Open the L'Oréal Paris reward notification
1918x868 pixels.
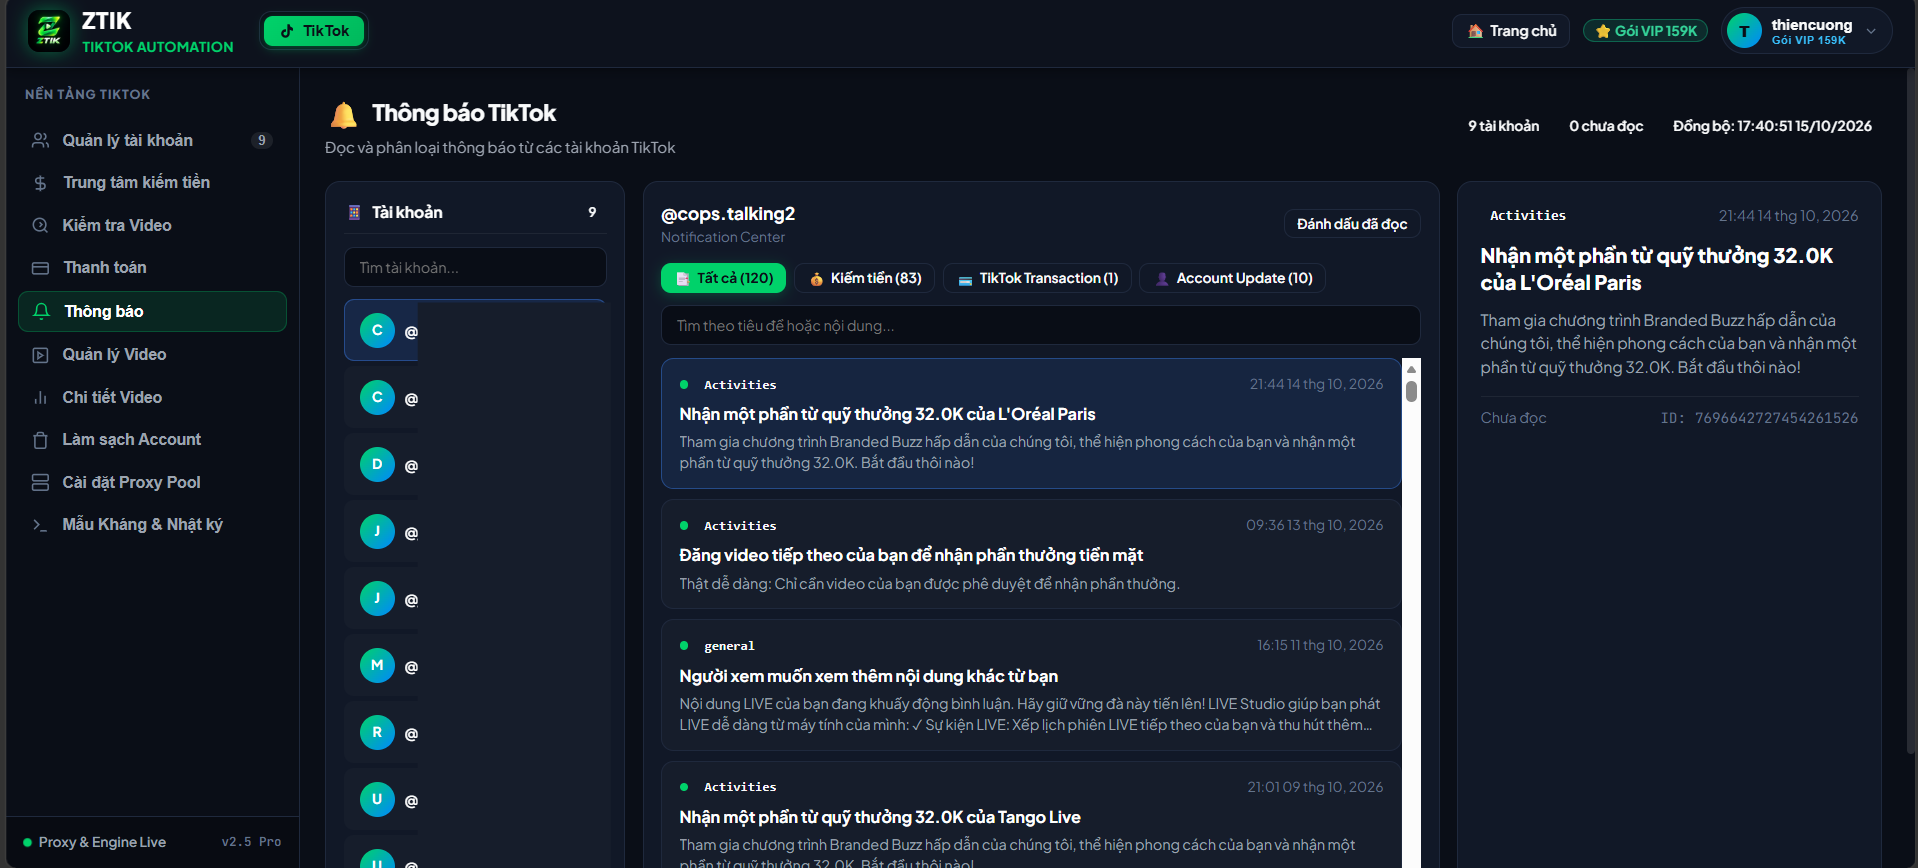click(1030, 423)
